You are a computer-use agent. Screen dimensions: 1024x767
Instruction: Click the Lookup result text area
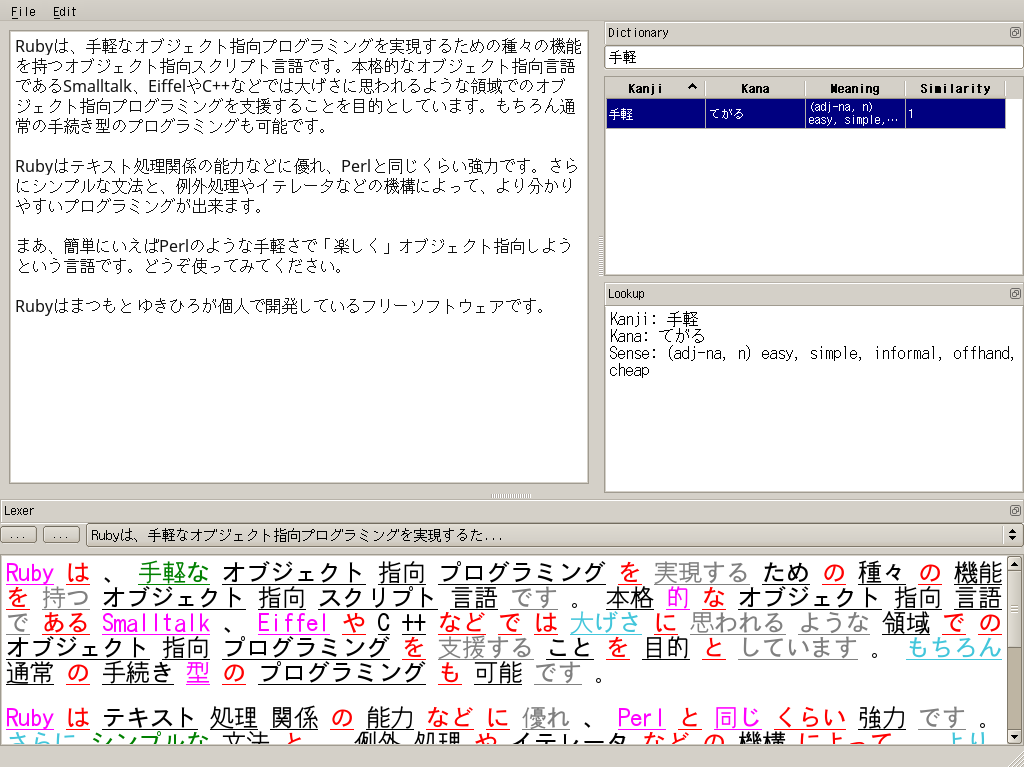[814, 399]
